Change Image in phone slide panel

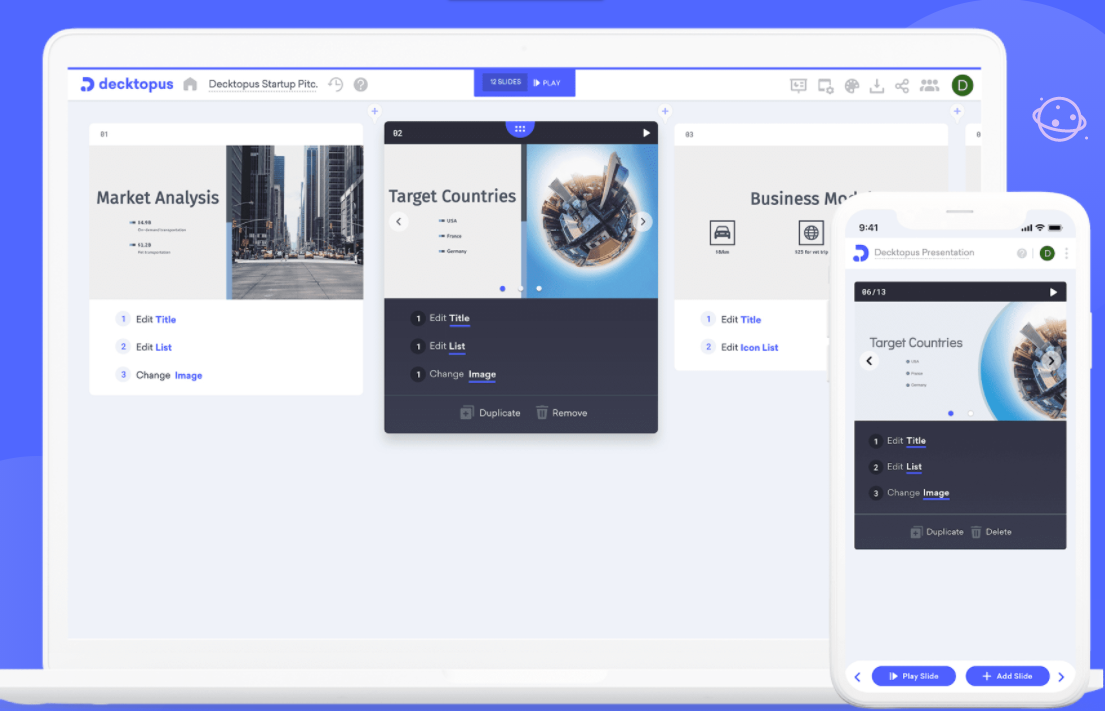[918, 493]
